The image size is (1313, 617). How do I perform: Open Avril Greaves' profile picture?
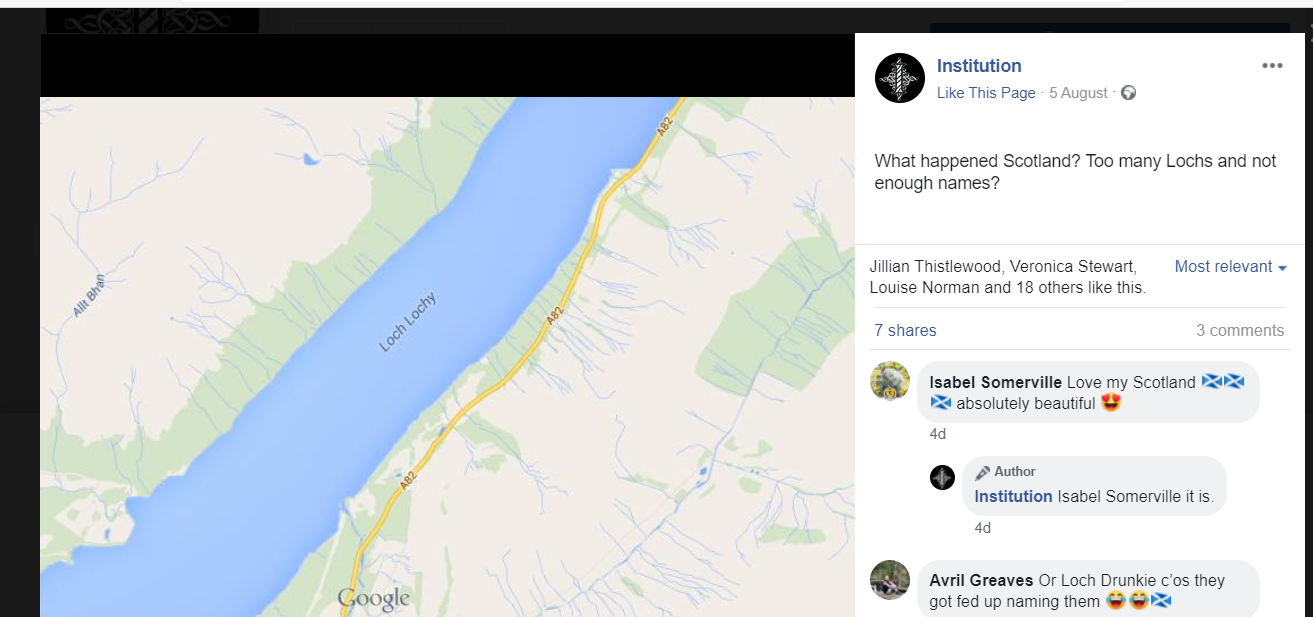(x=890, y=580)
